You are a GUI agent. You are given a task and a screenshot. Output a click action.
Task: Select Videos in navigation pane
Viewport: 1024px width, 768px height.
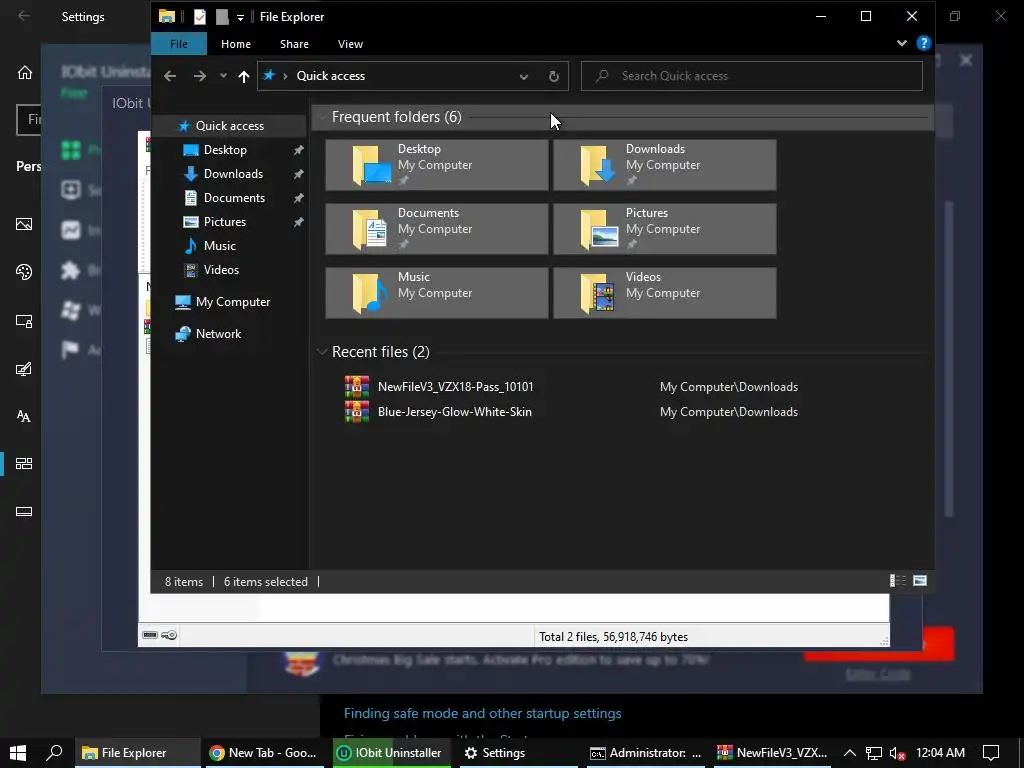click(221, 270)
